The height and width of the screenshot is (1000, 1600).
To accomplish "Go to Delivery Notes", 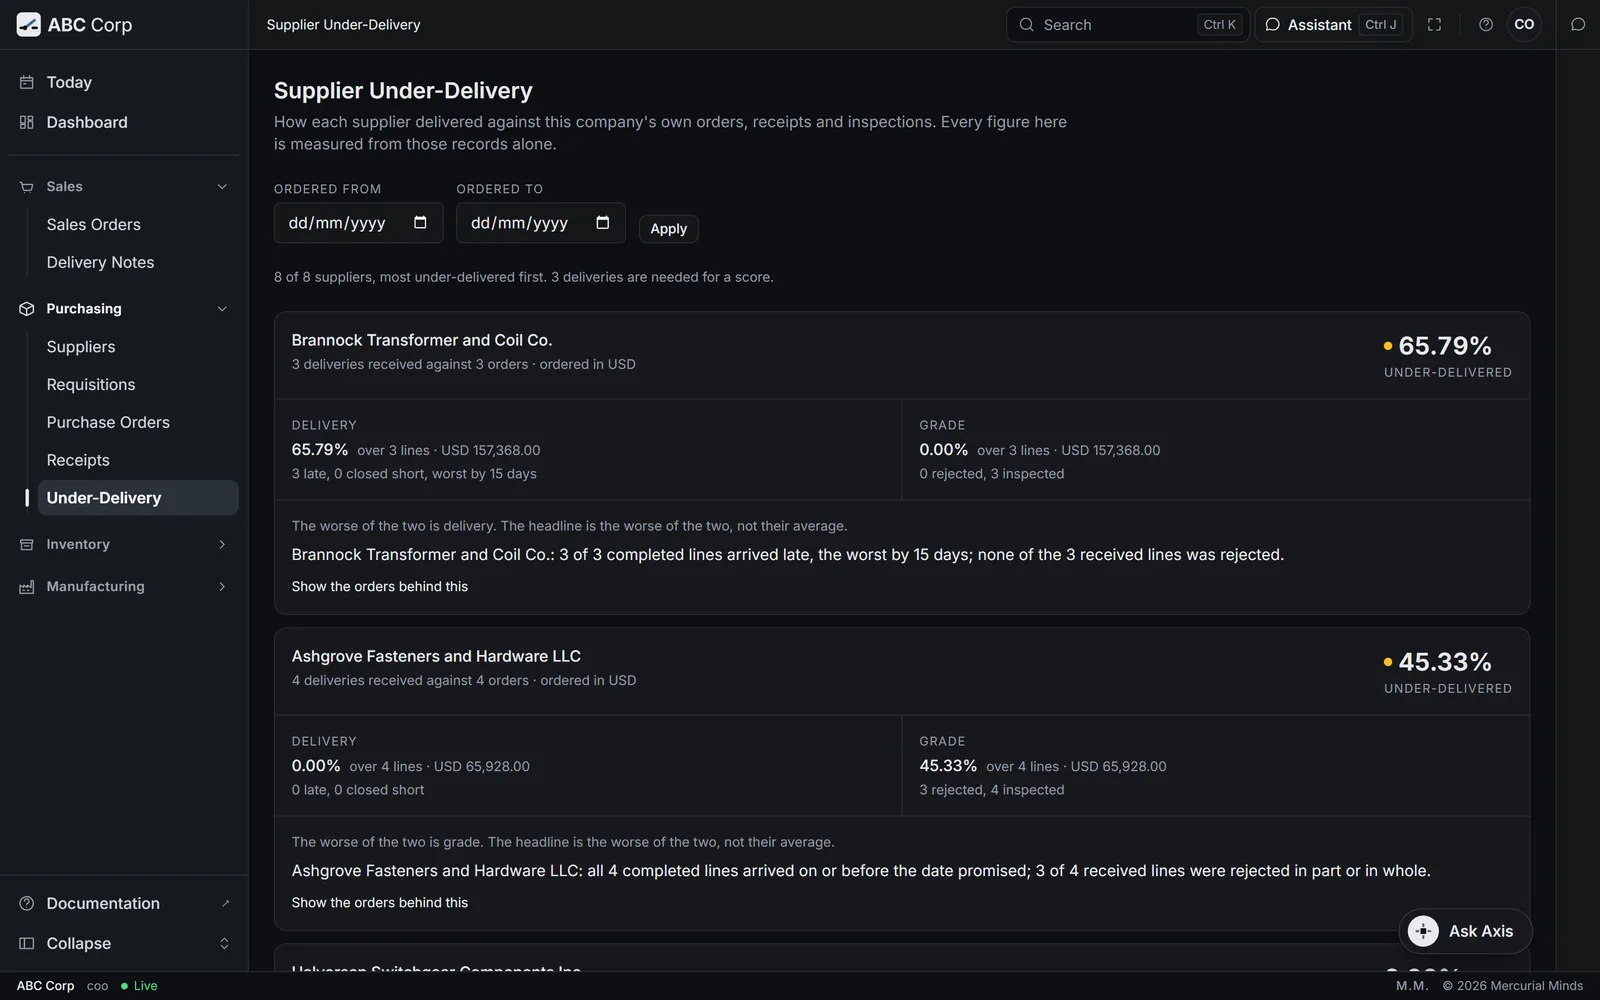I will 138,263.
